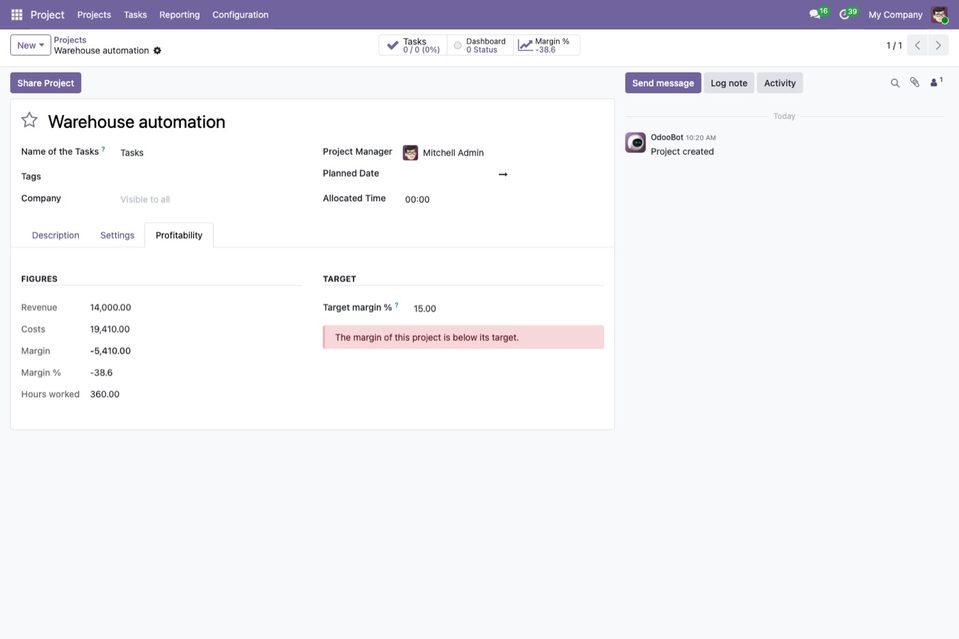Show followers via the person icon

(x=936, y=83)
